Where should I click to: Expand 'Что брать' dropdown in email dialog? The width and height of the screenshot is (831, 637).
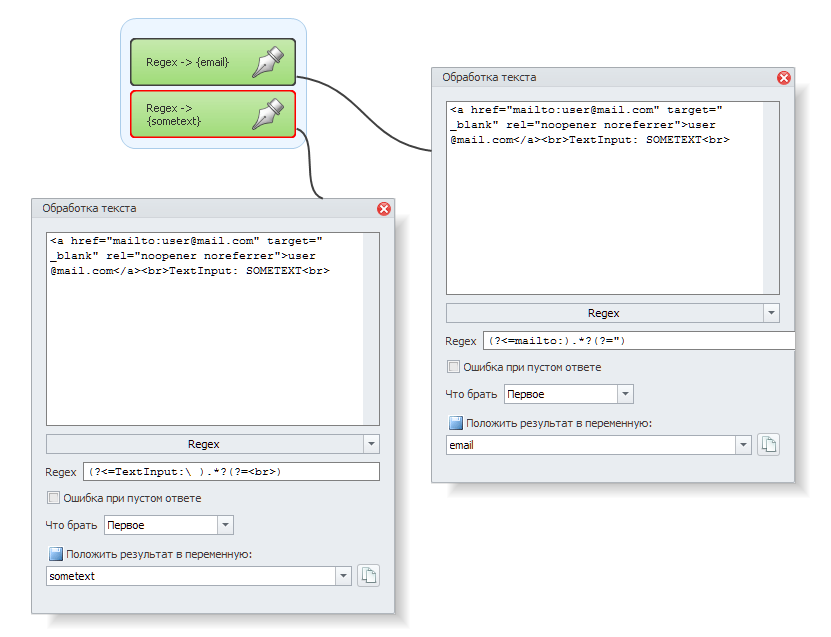(x=625, y=394)
